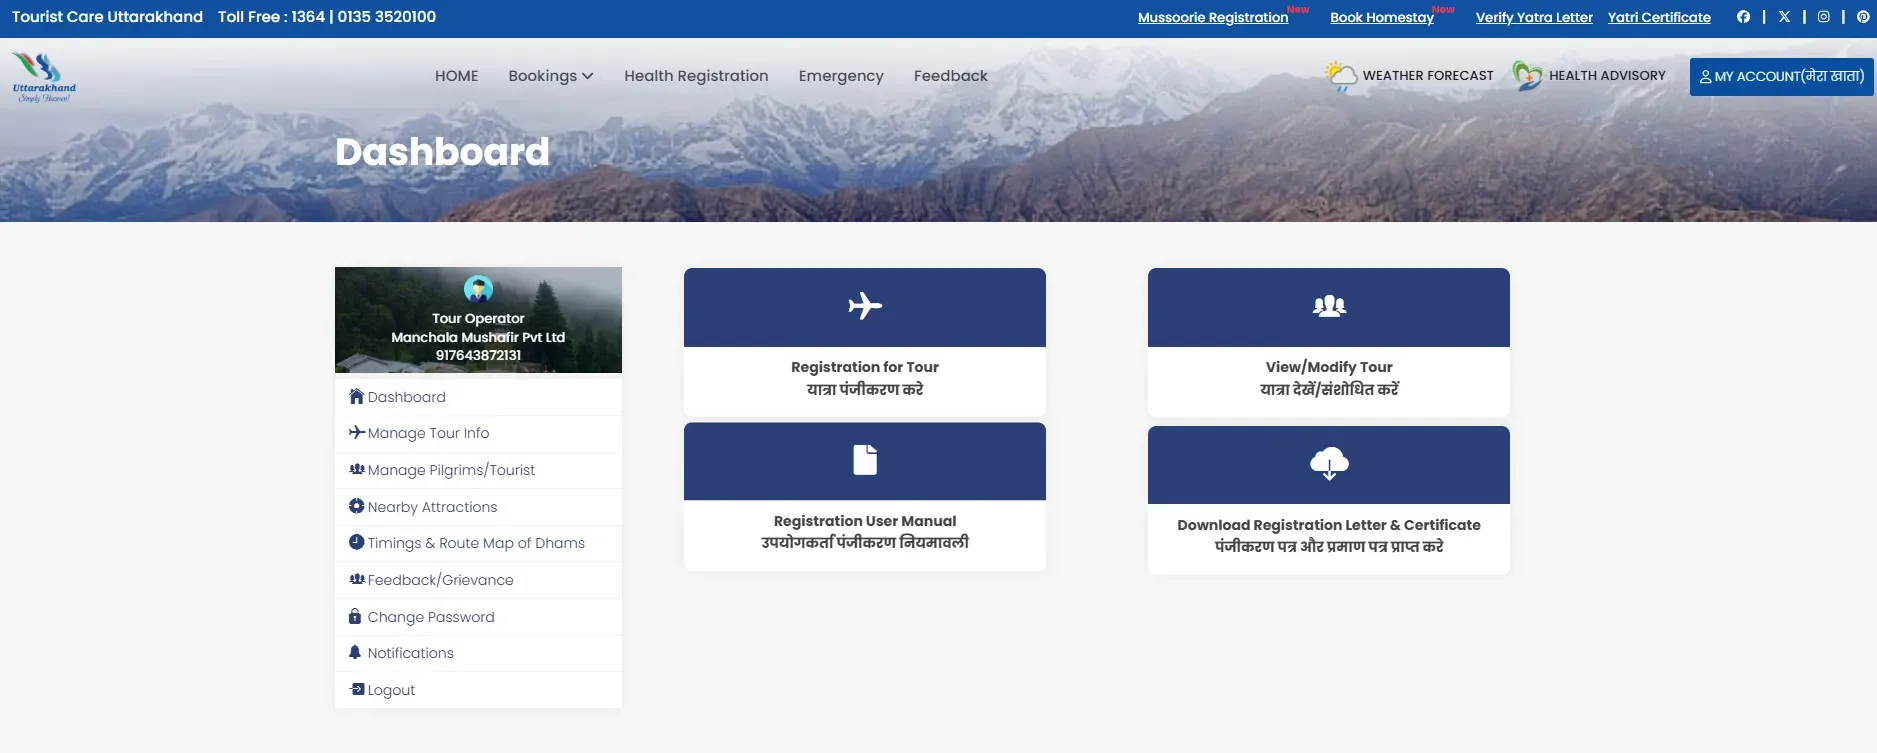Click the MY ACCOUNT button
The image size is (1877, 753).
1781,76
